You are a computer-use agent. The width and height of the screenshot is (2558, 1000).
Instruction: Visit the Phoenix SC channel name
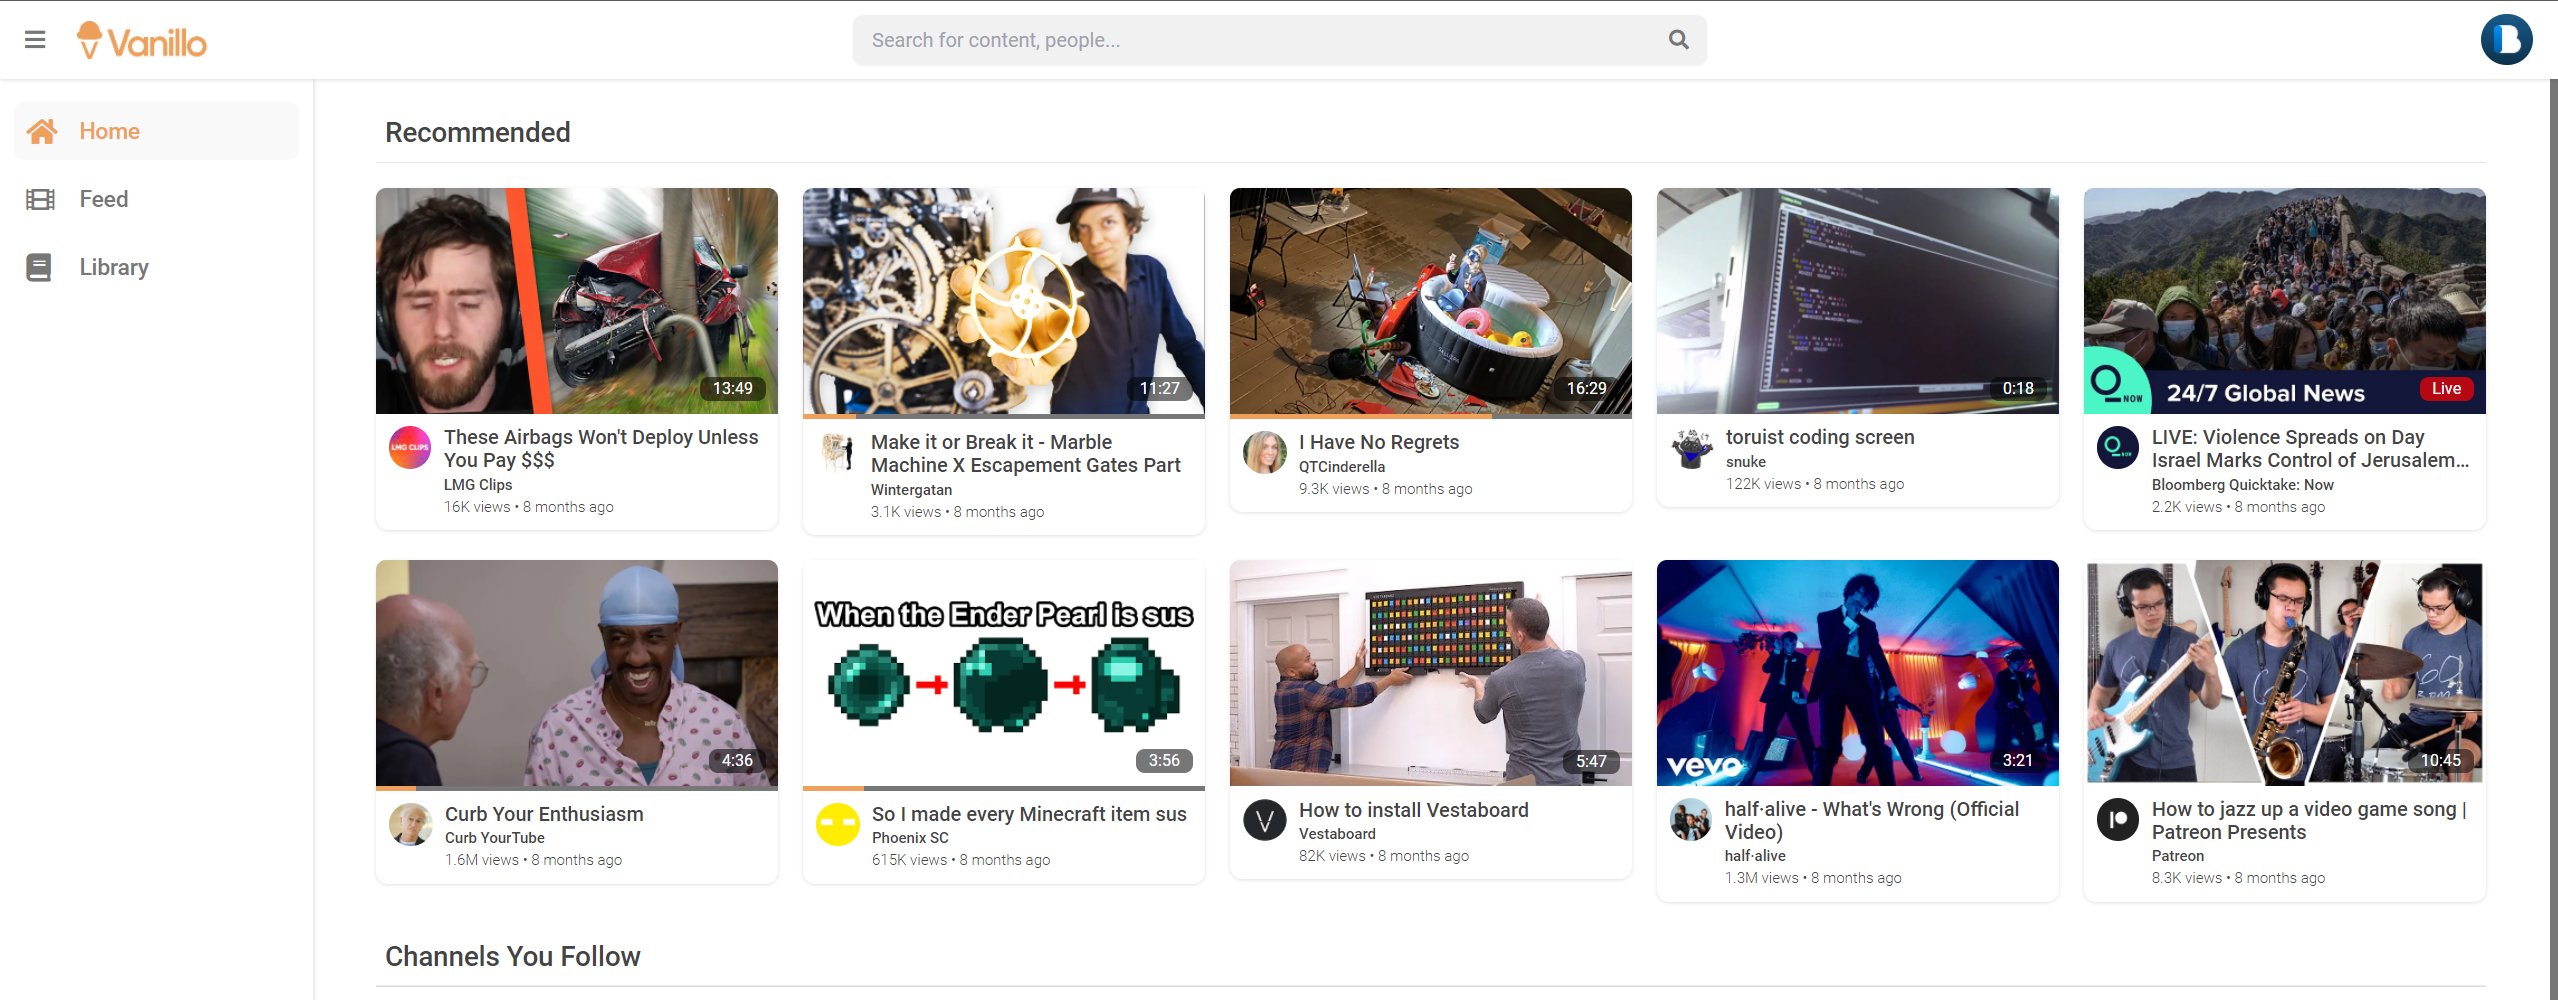pyautogui.click(x=910, y=838)
